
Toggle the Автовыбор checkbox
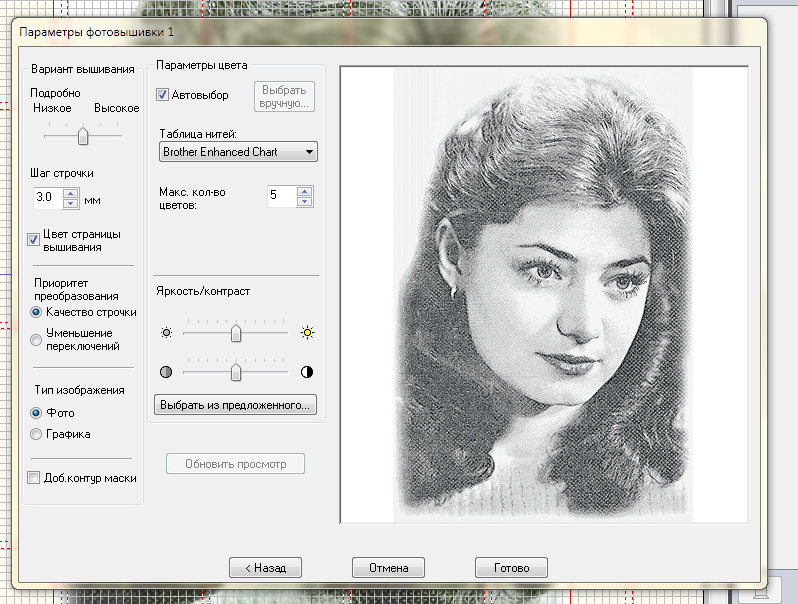click(163, 95)
